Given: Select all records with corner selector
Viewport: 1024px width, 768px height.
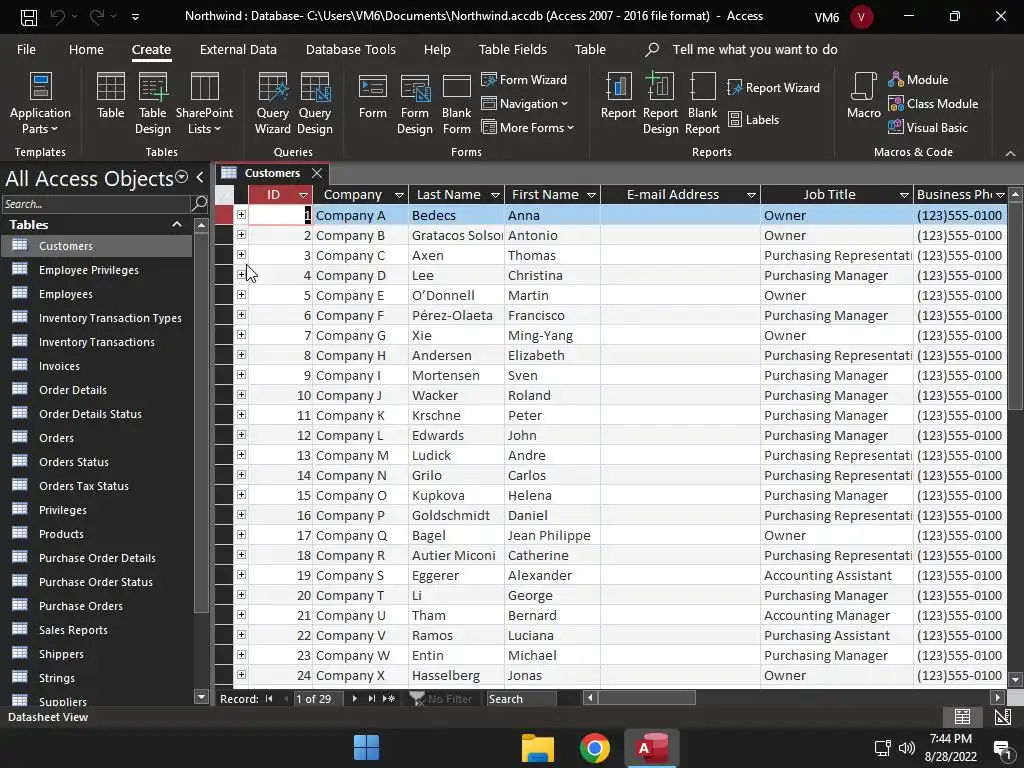Looking at the screenshot, I should click(x=224, y=195).
